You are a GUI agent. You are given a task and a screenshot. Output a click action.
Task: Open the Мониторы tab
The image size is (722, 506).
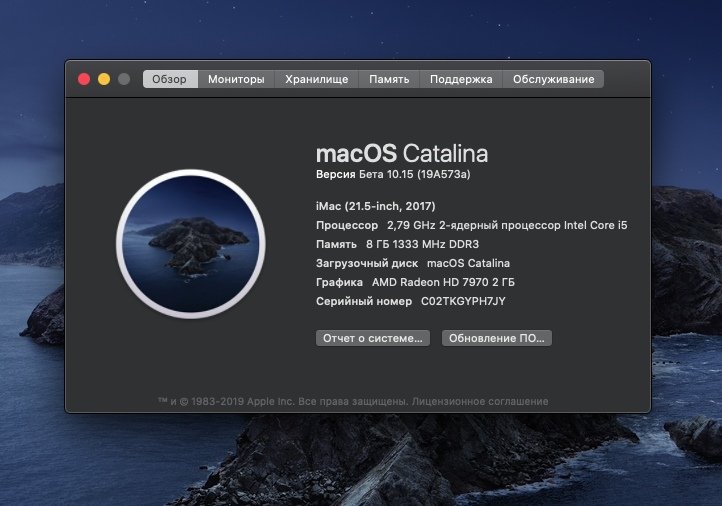[236, 79]
